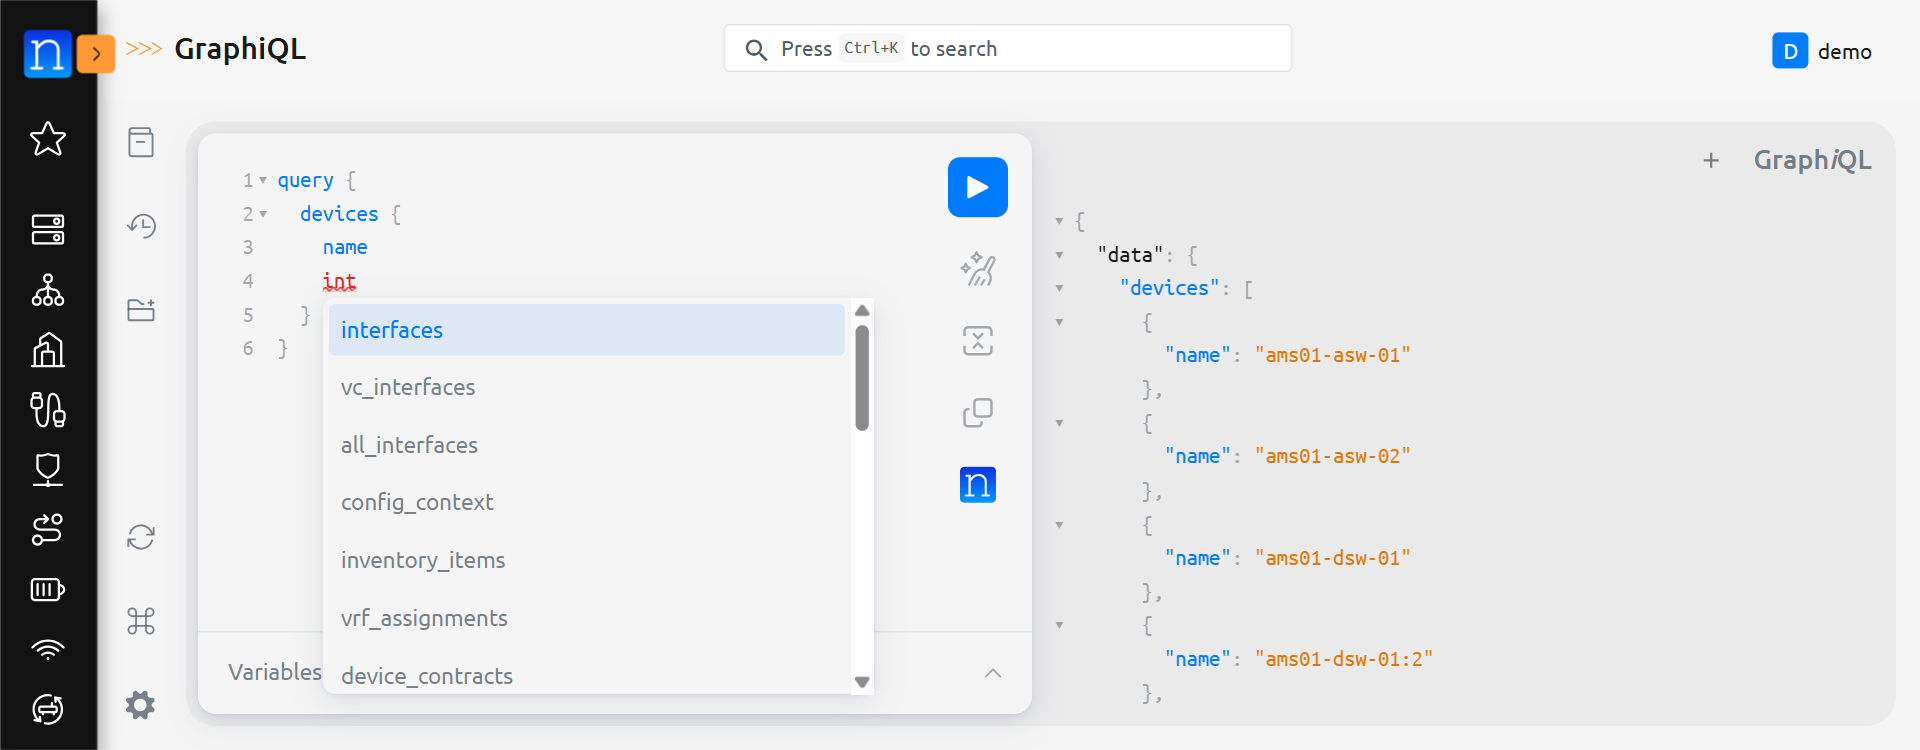Open the demo user menu
The height and width of the screenshot is (750, 1920).
click(x=1822, y=51)
